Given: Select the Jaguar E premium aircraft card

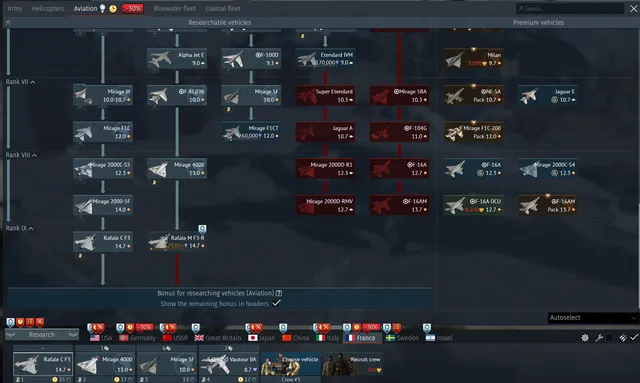Looking at the screenshot, I should pyautogui.click(x=548, y=95).
